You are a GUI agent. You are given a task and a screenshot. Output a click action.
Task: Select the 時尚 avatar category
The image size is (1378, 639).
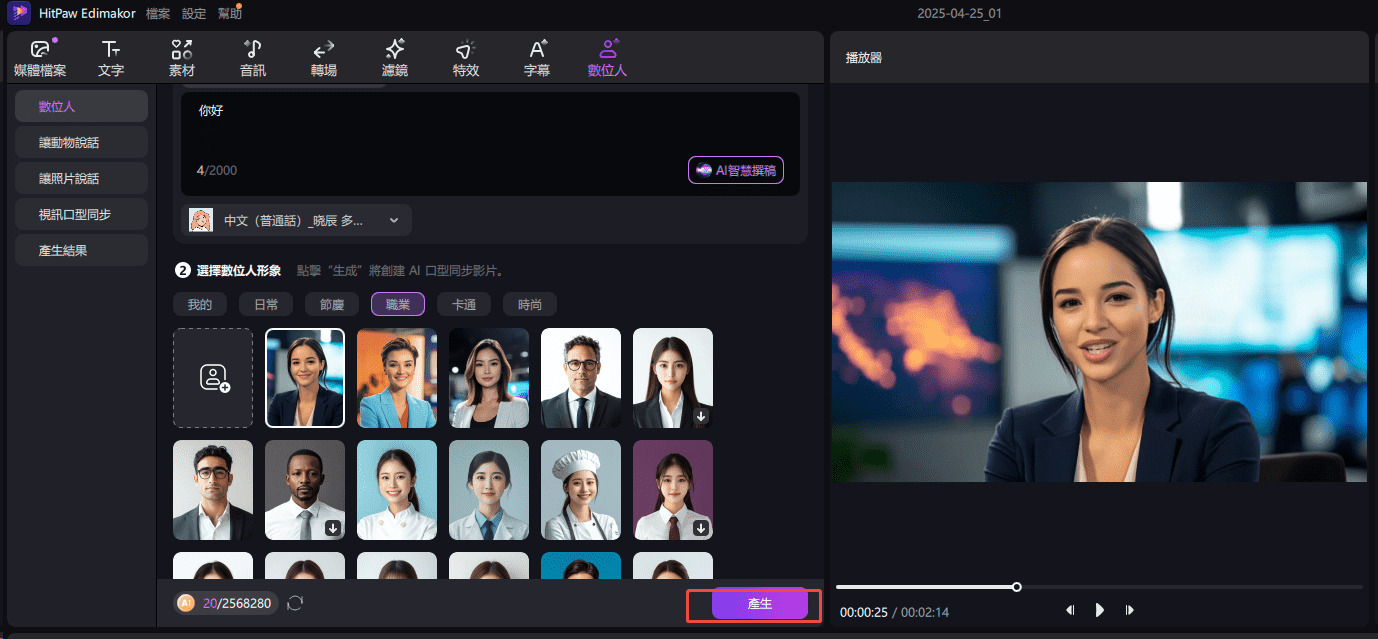tap(529, 304)
